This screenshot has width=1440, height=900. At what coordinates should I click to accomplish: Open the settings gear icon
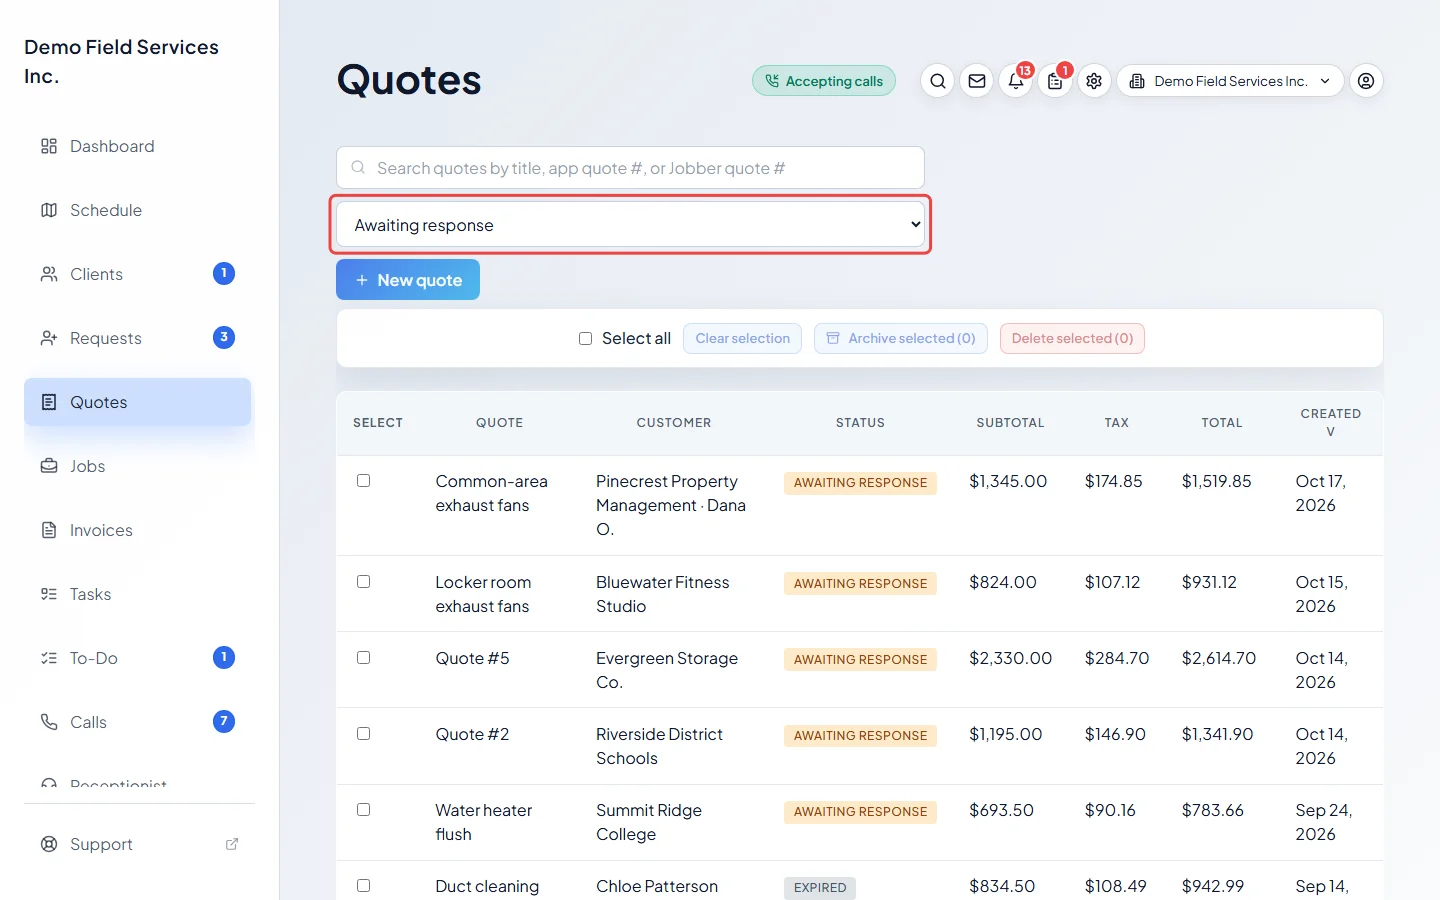(1094, 81)
